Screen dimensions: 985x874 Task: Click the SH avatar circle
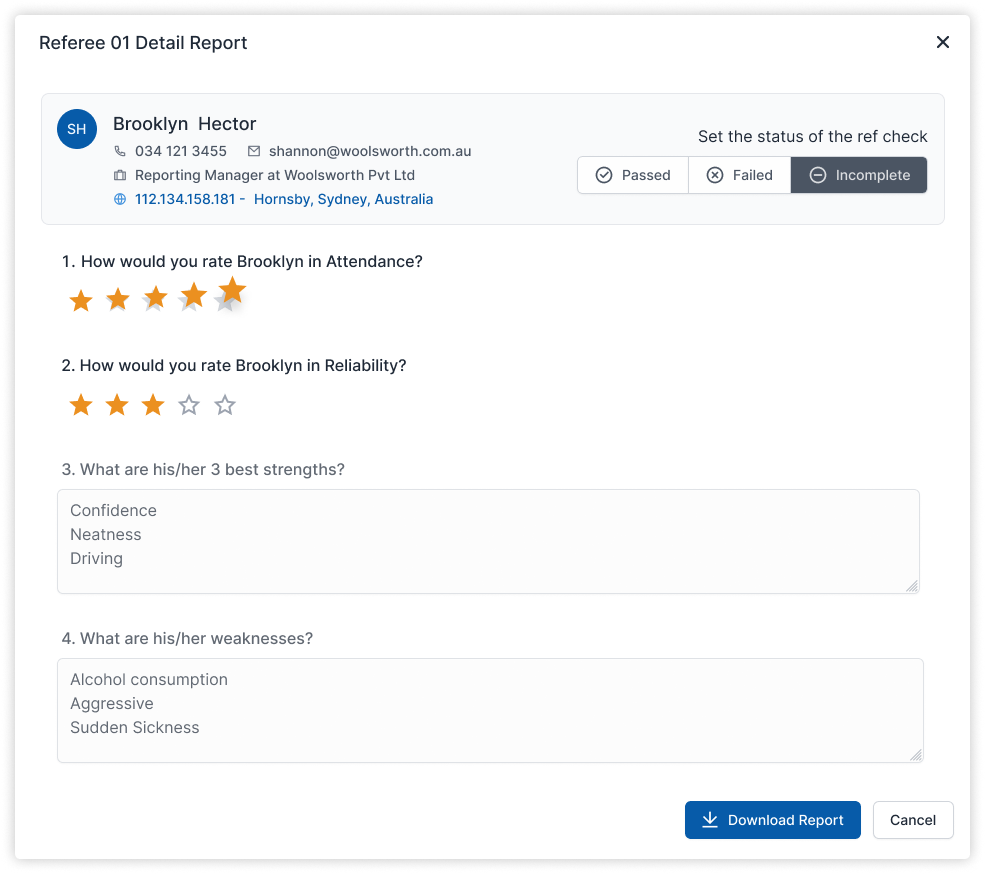pos(77,128)
